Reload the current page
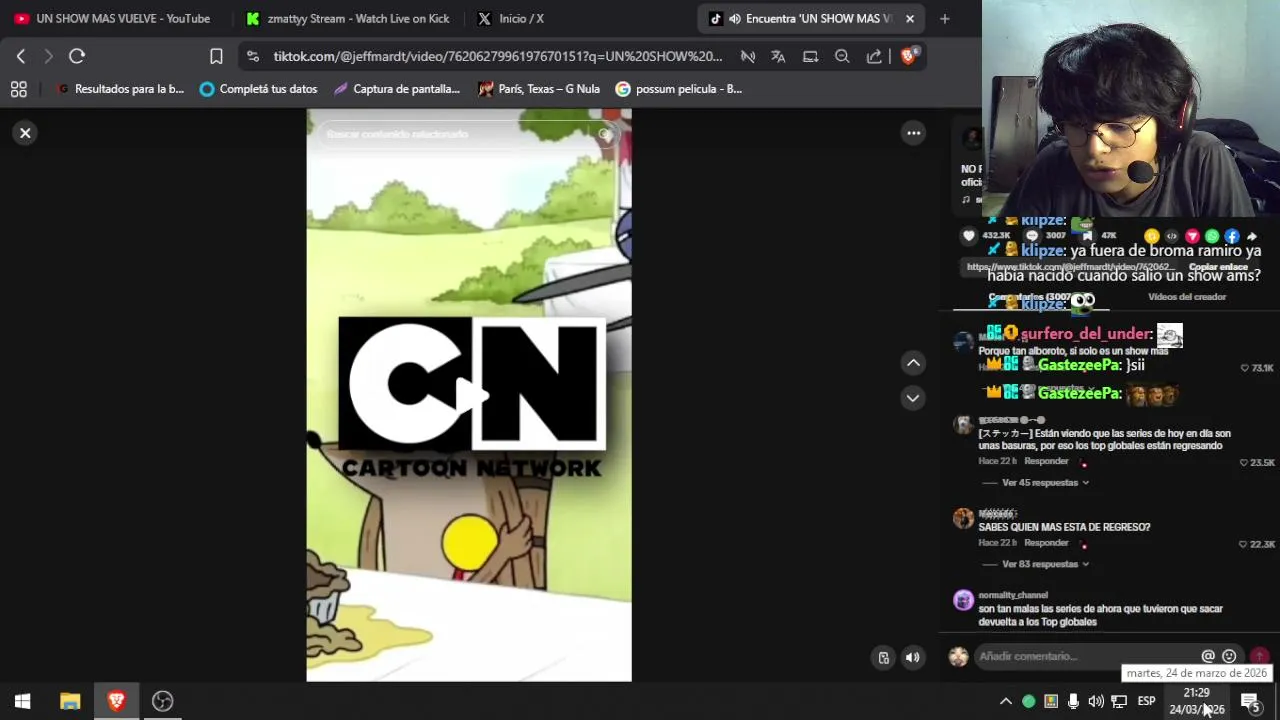Image resolution: width=1280 pixels, height=720 pixels. tap(77, 56)
